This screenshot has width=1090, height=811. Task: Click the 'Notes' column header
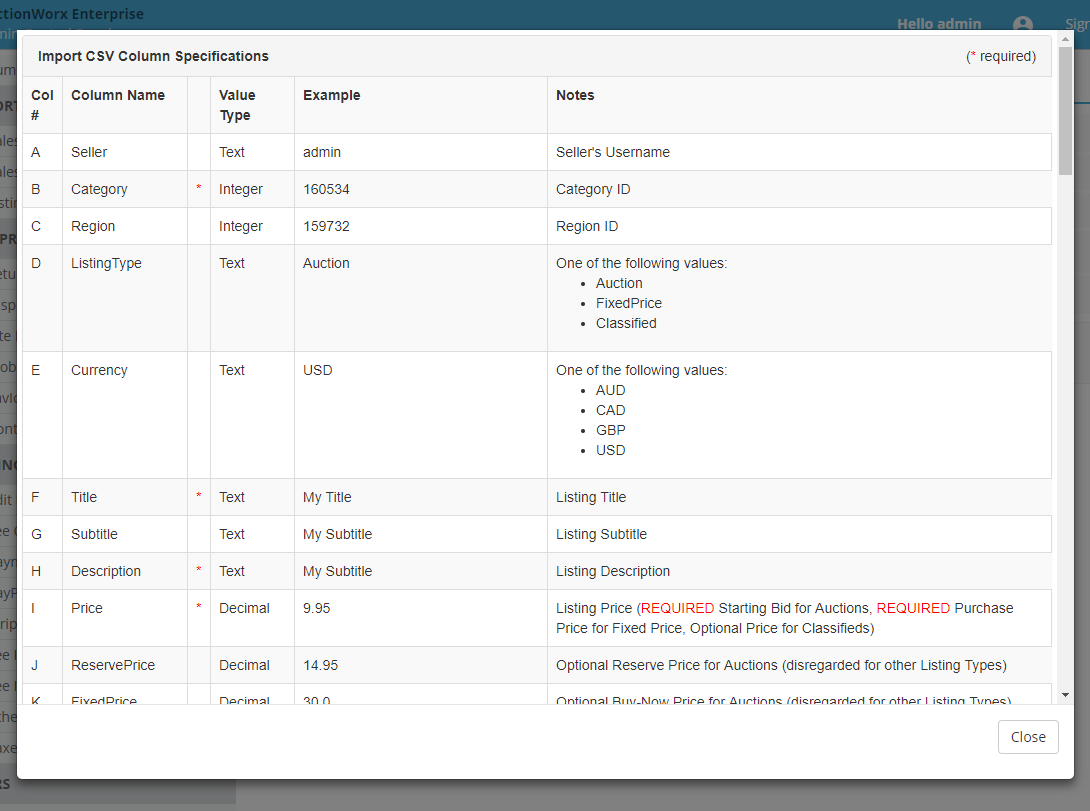tap(575, 95)
